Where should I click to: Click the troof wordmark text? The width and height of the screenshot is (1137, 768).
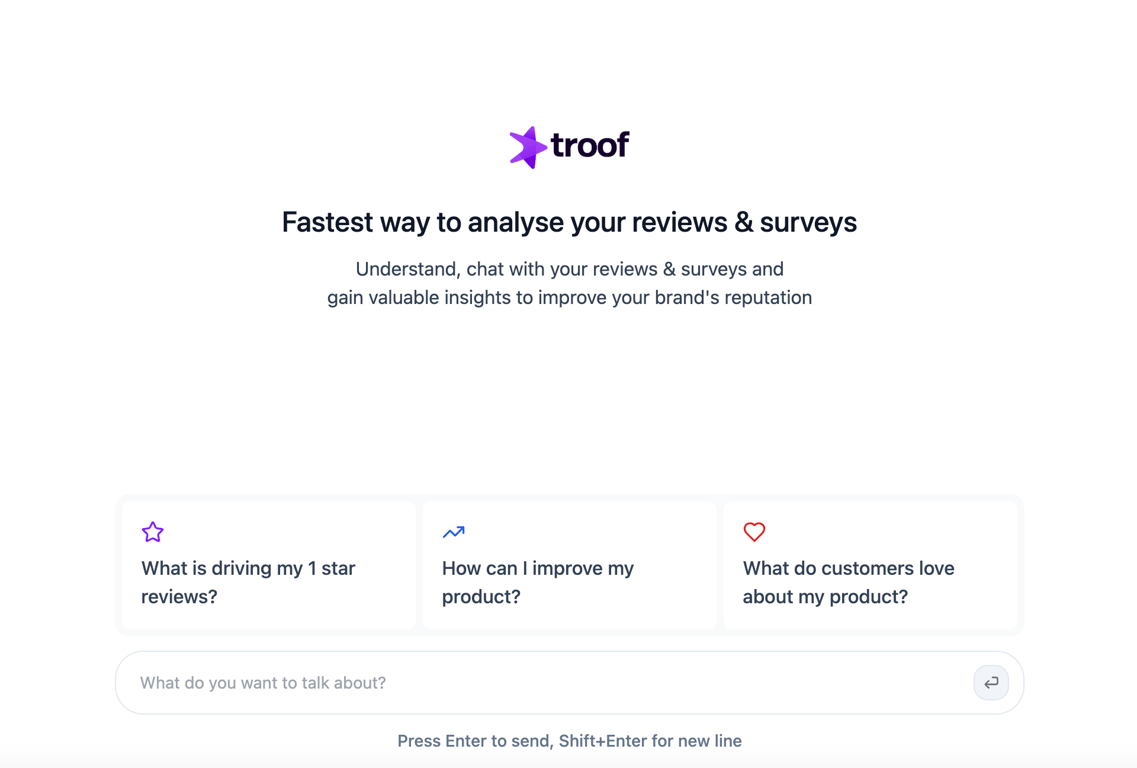(590, 145)
